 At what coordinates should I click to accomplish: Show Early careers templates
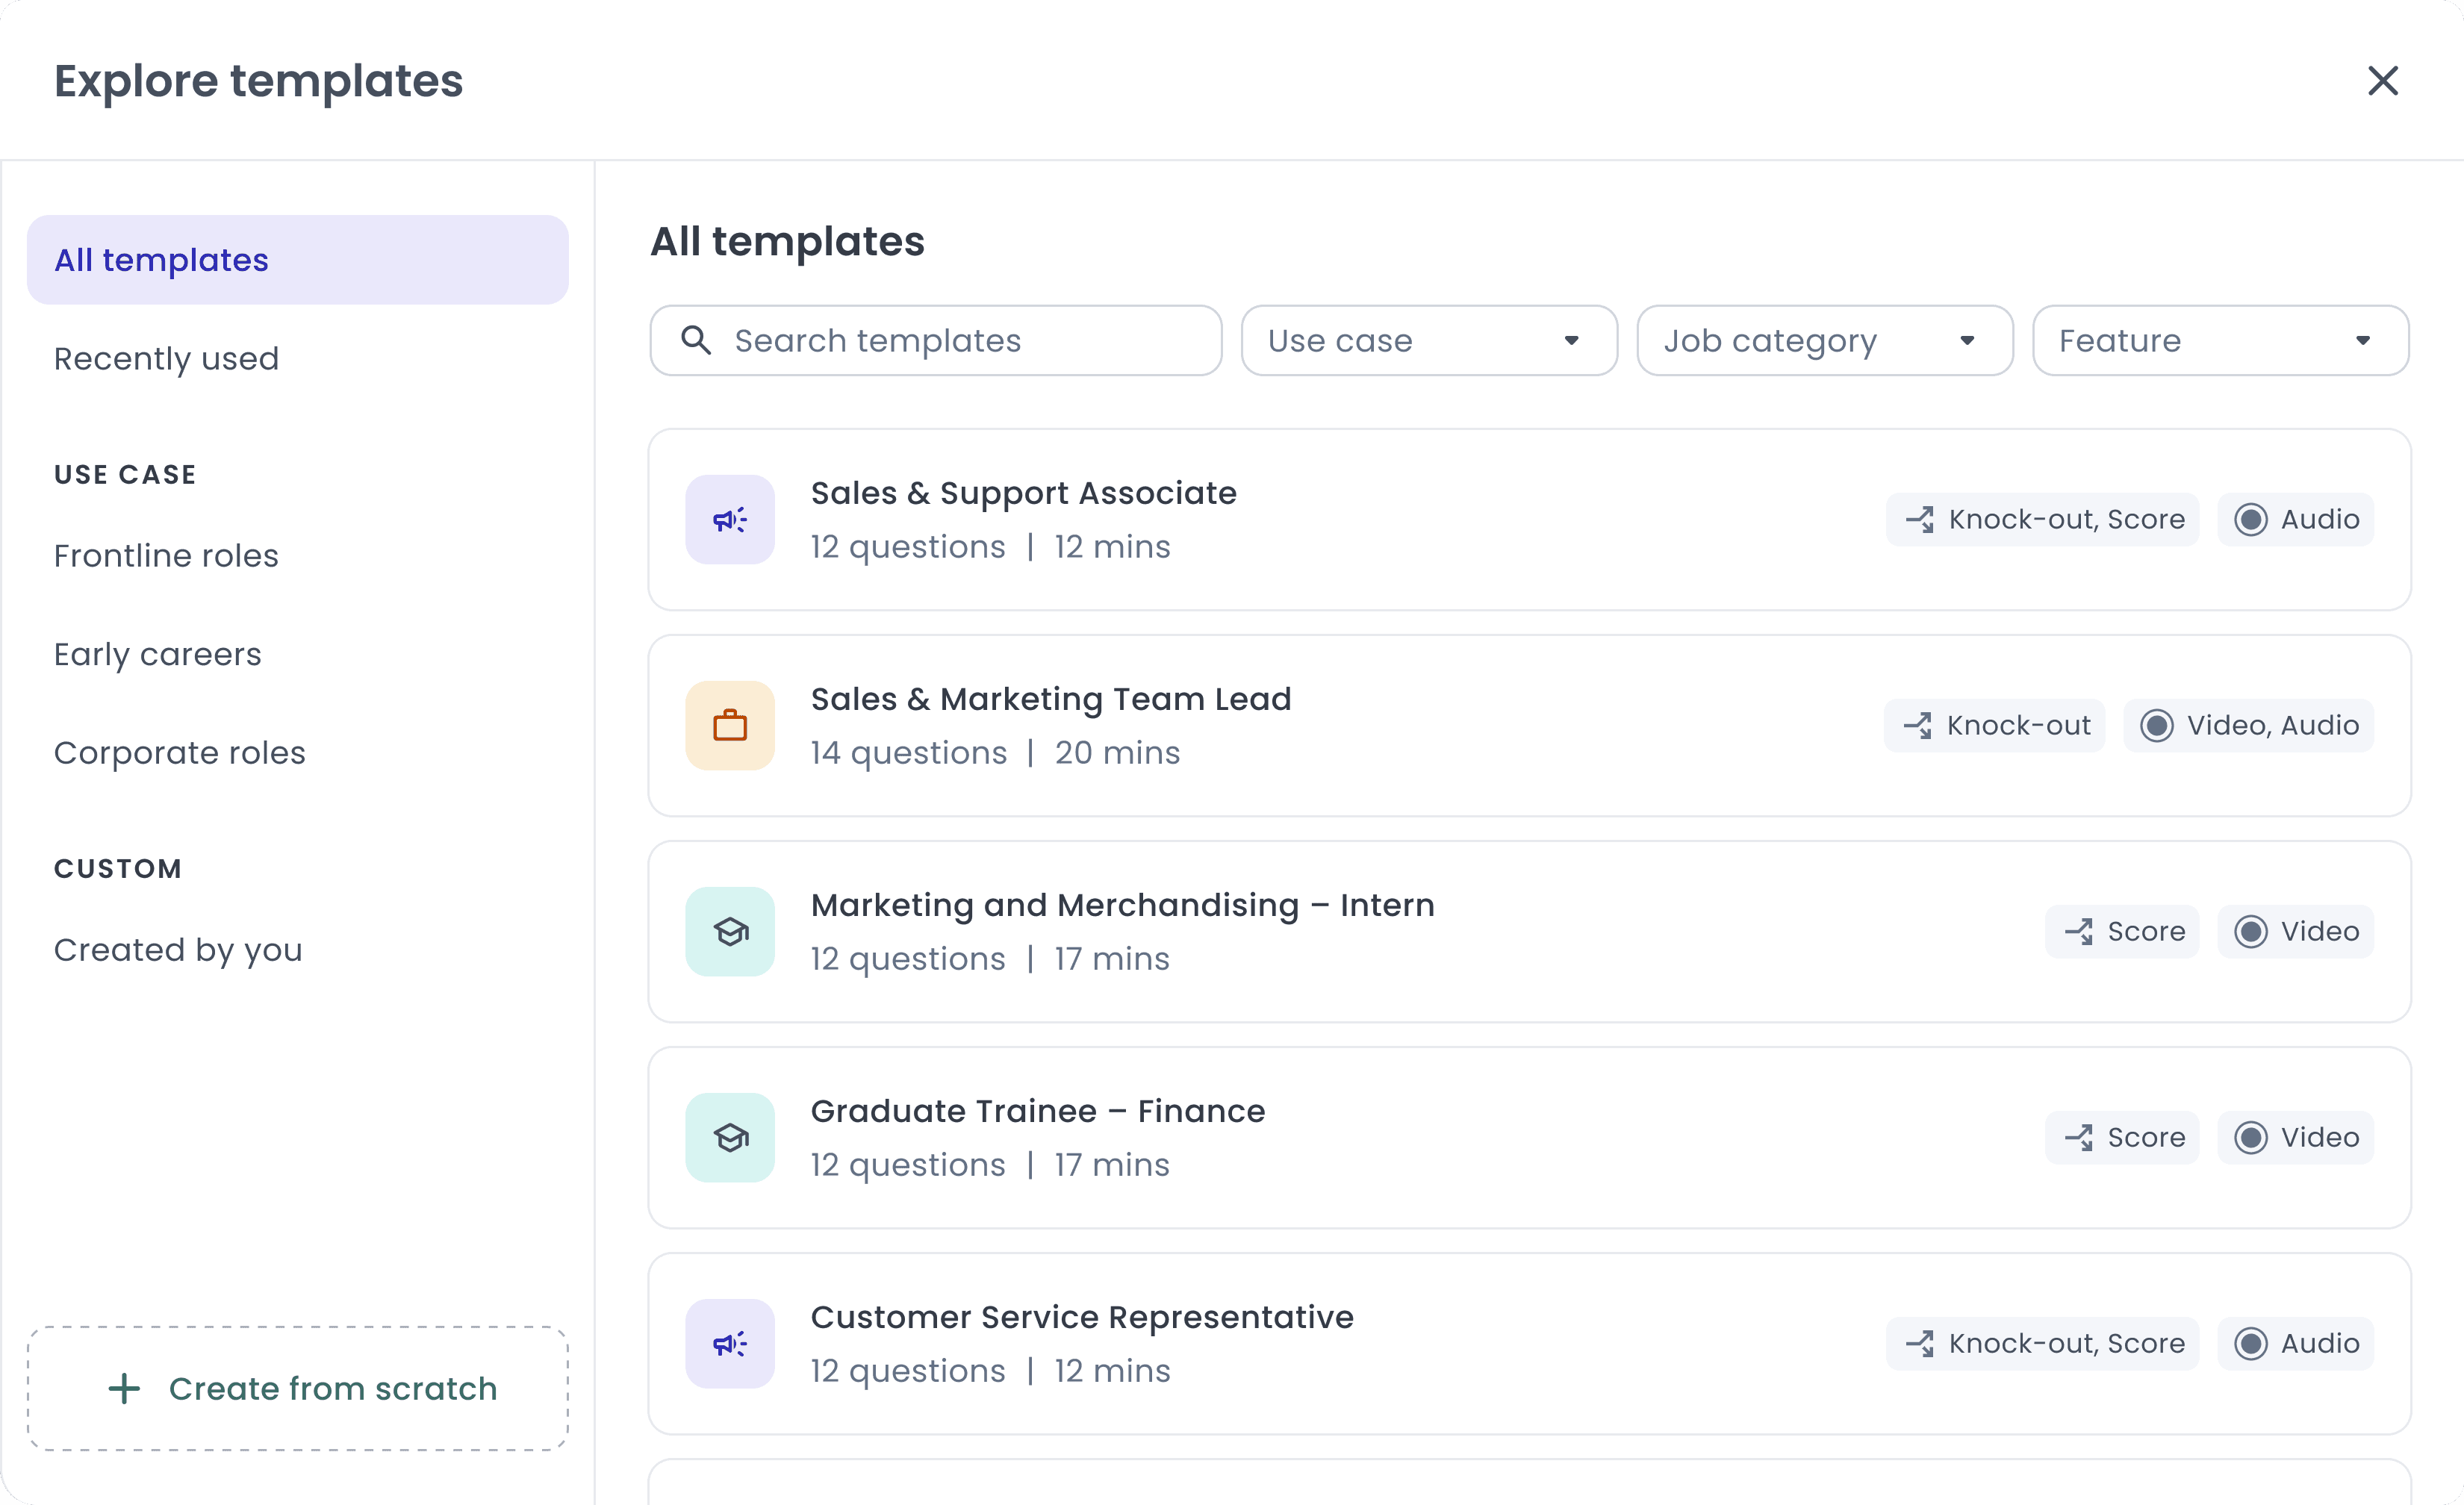pyautogui.click(x=157, y=654)
